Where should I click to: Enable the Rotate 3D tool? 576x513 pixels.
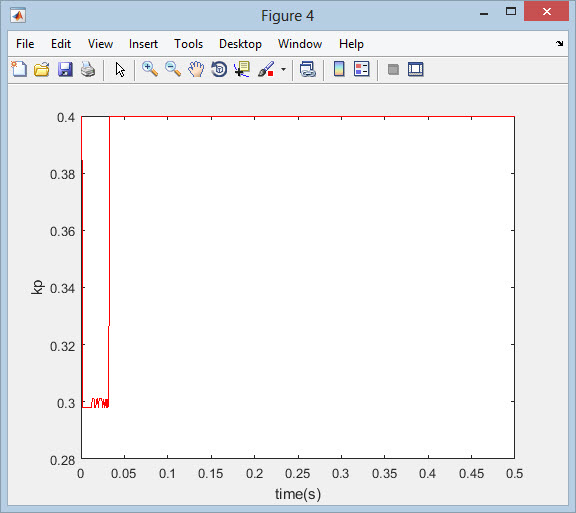coord(219,69)
